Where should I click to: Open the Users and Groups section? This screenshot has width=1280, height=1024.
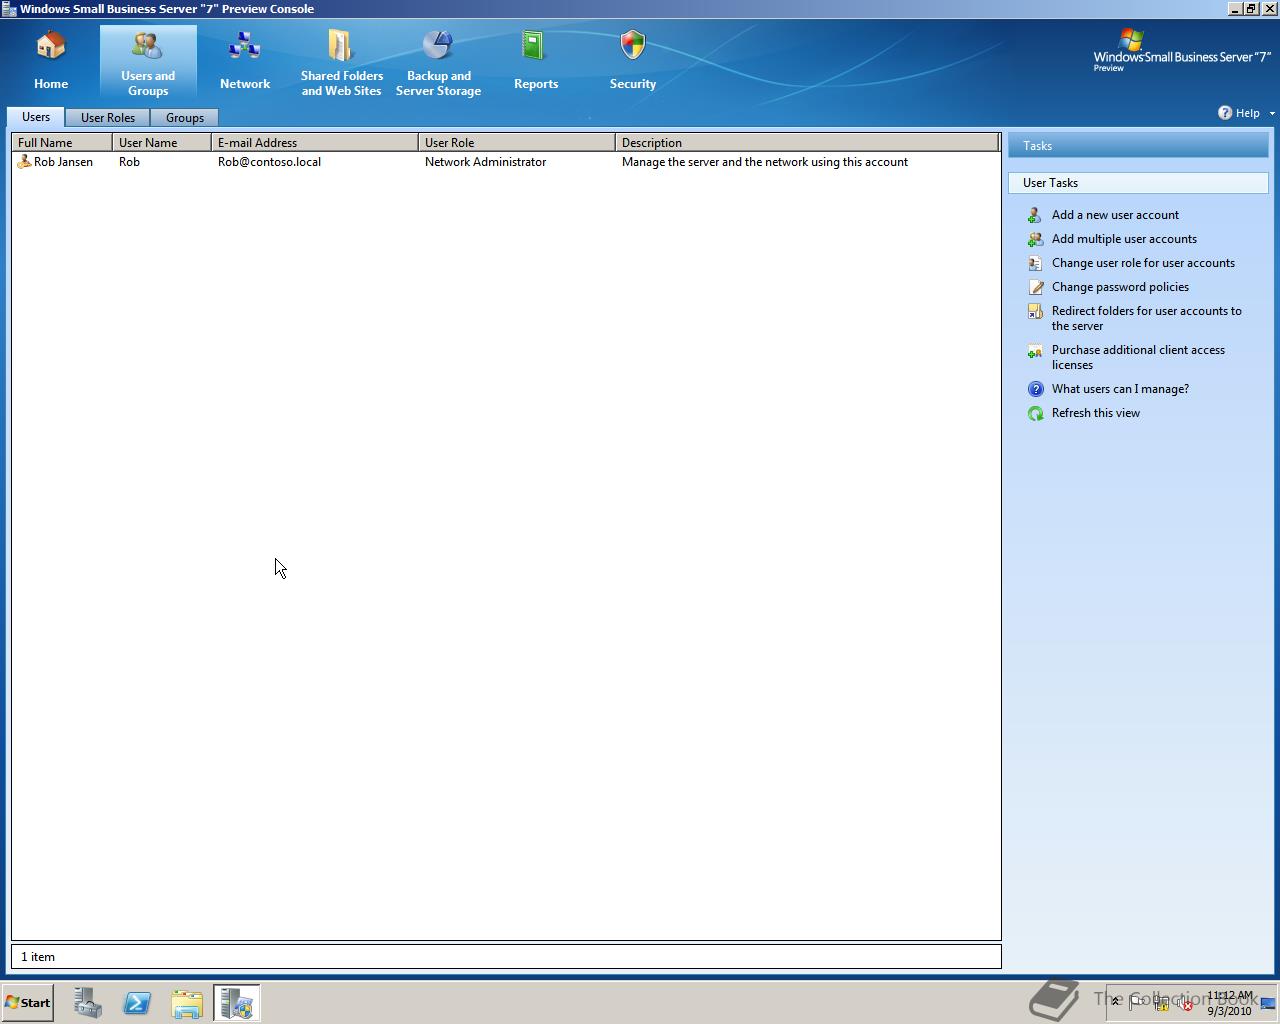[148, 61]
